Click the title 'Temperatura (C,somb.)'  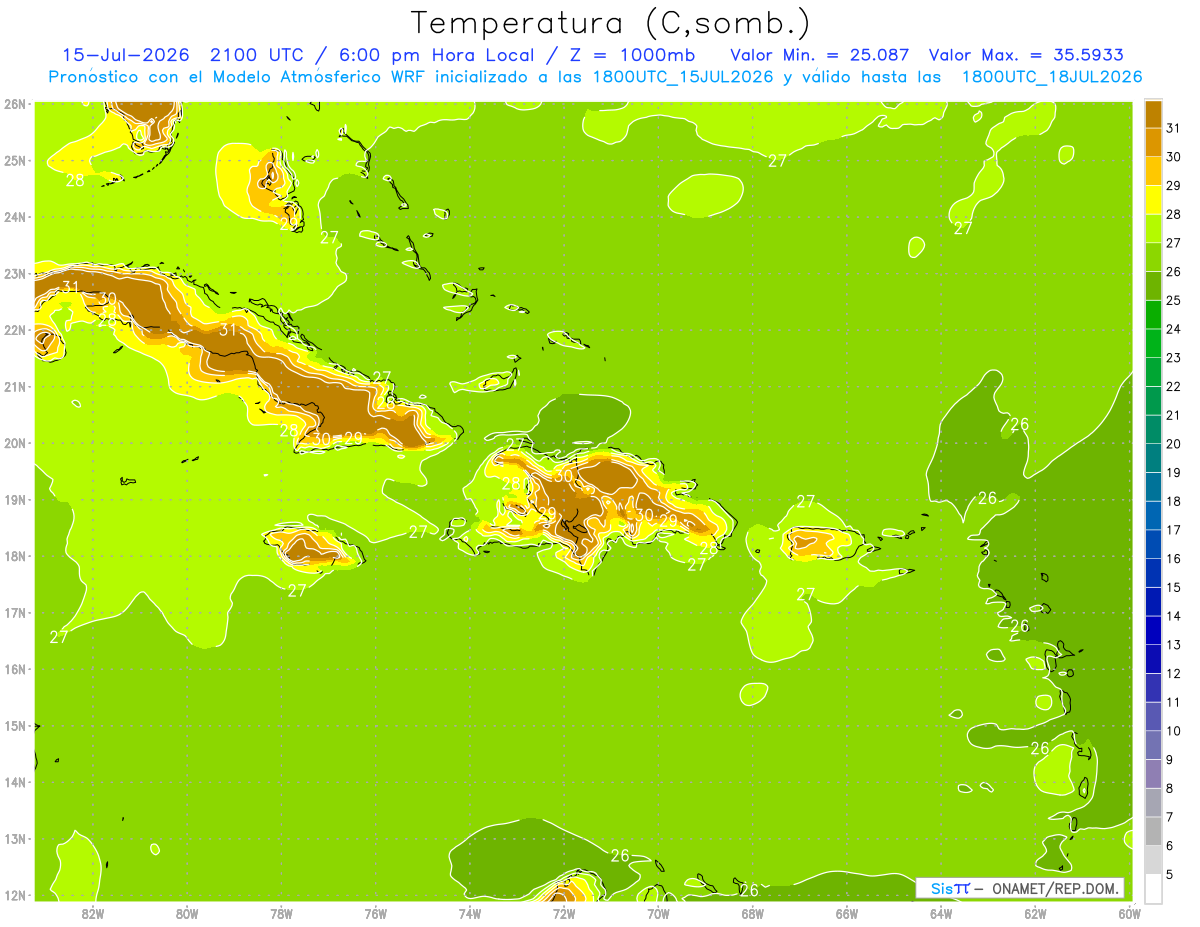pyautogui.click(x=610, y=22)
